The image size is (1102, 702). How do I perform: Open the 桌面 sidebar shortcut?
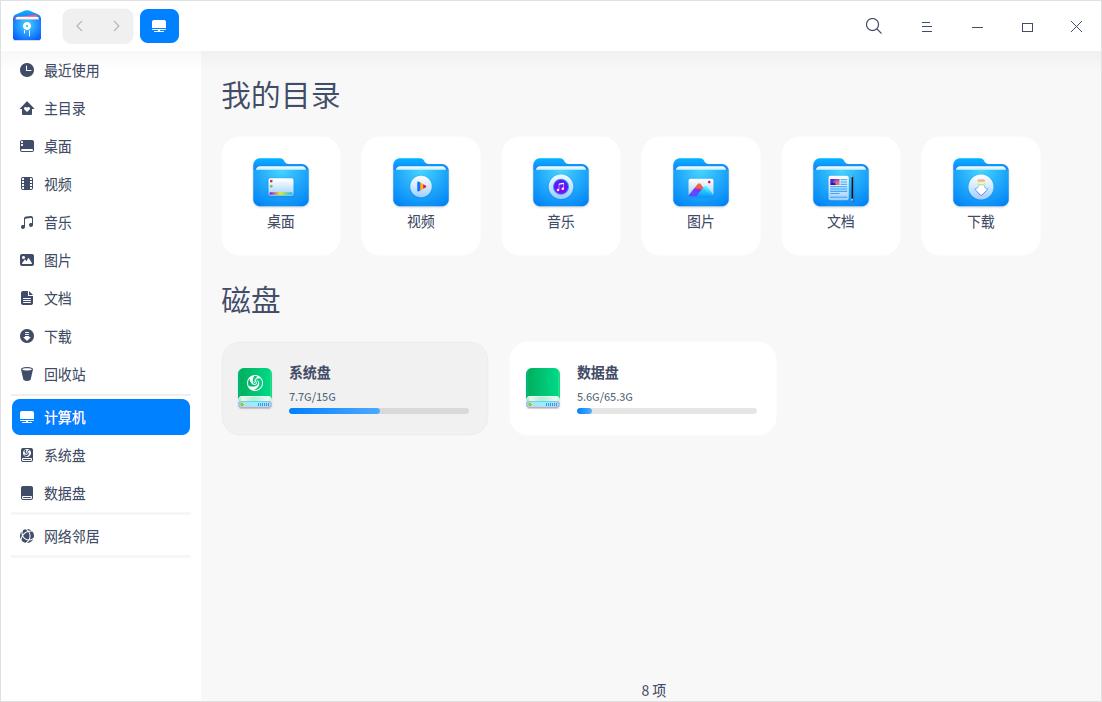point(56,146)
